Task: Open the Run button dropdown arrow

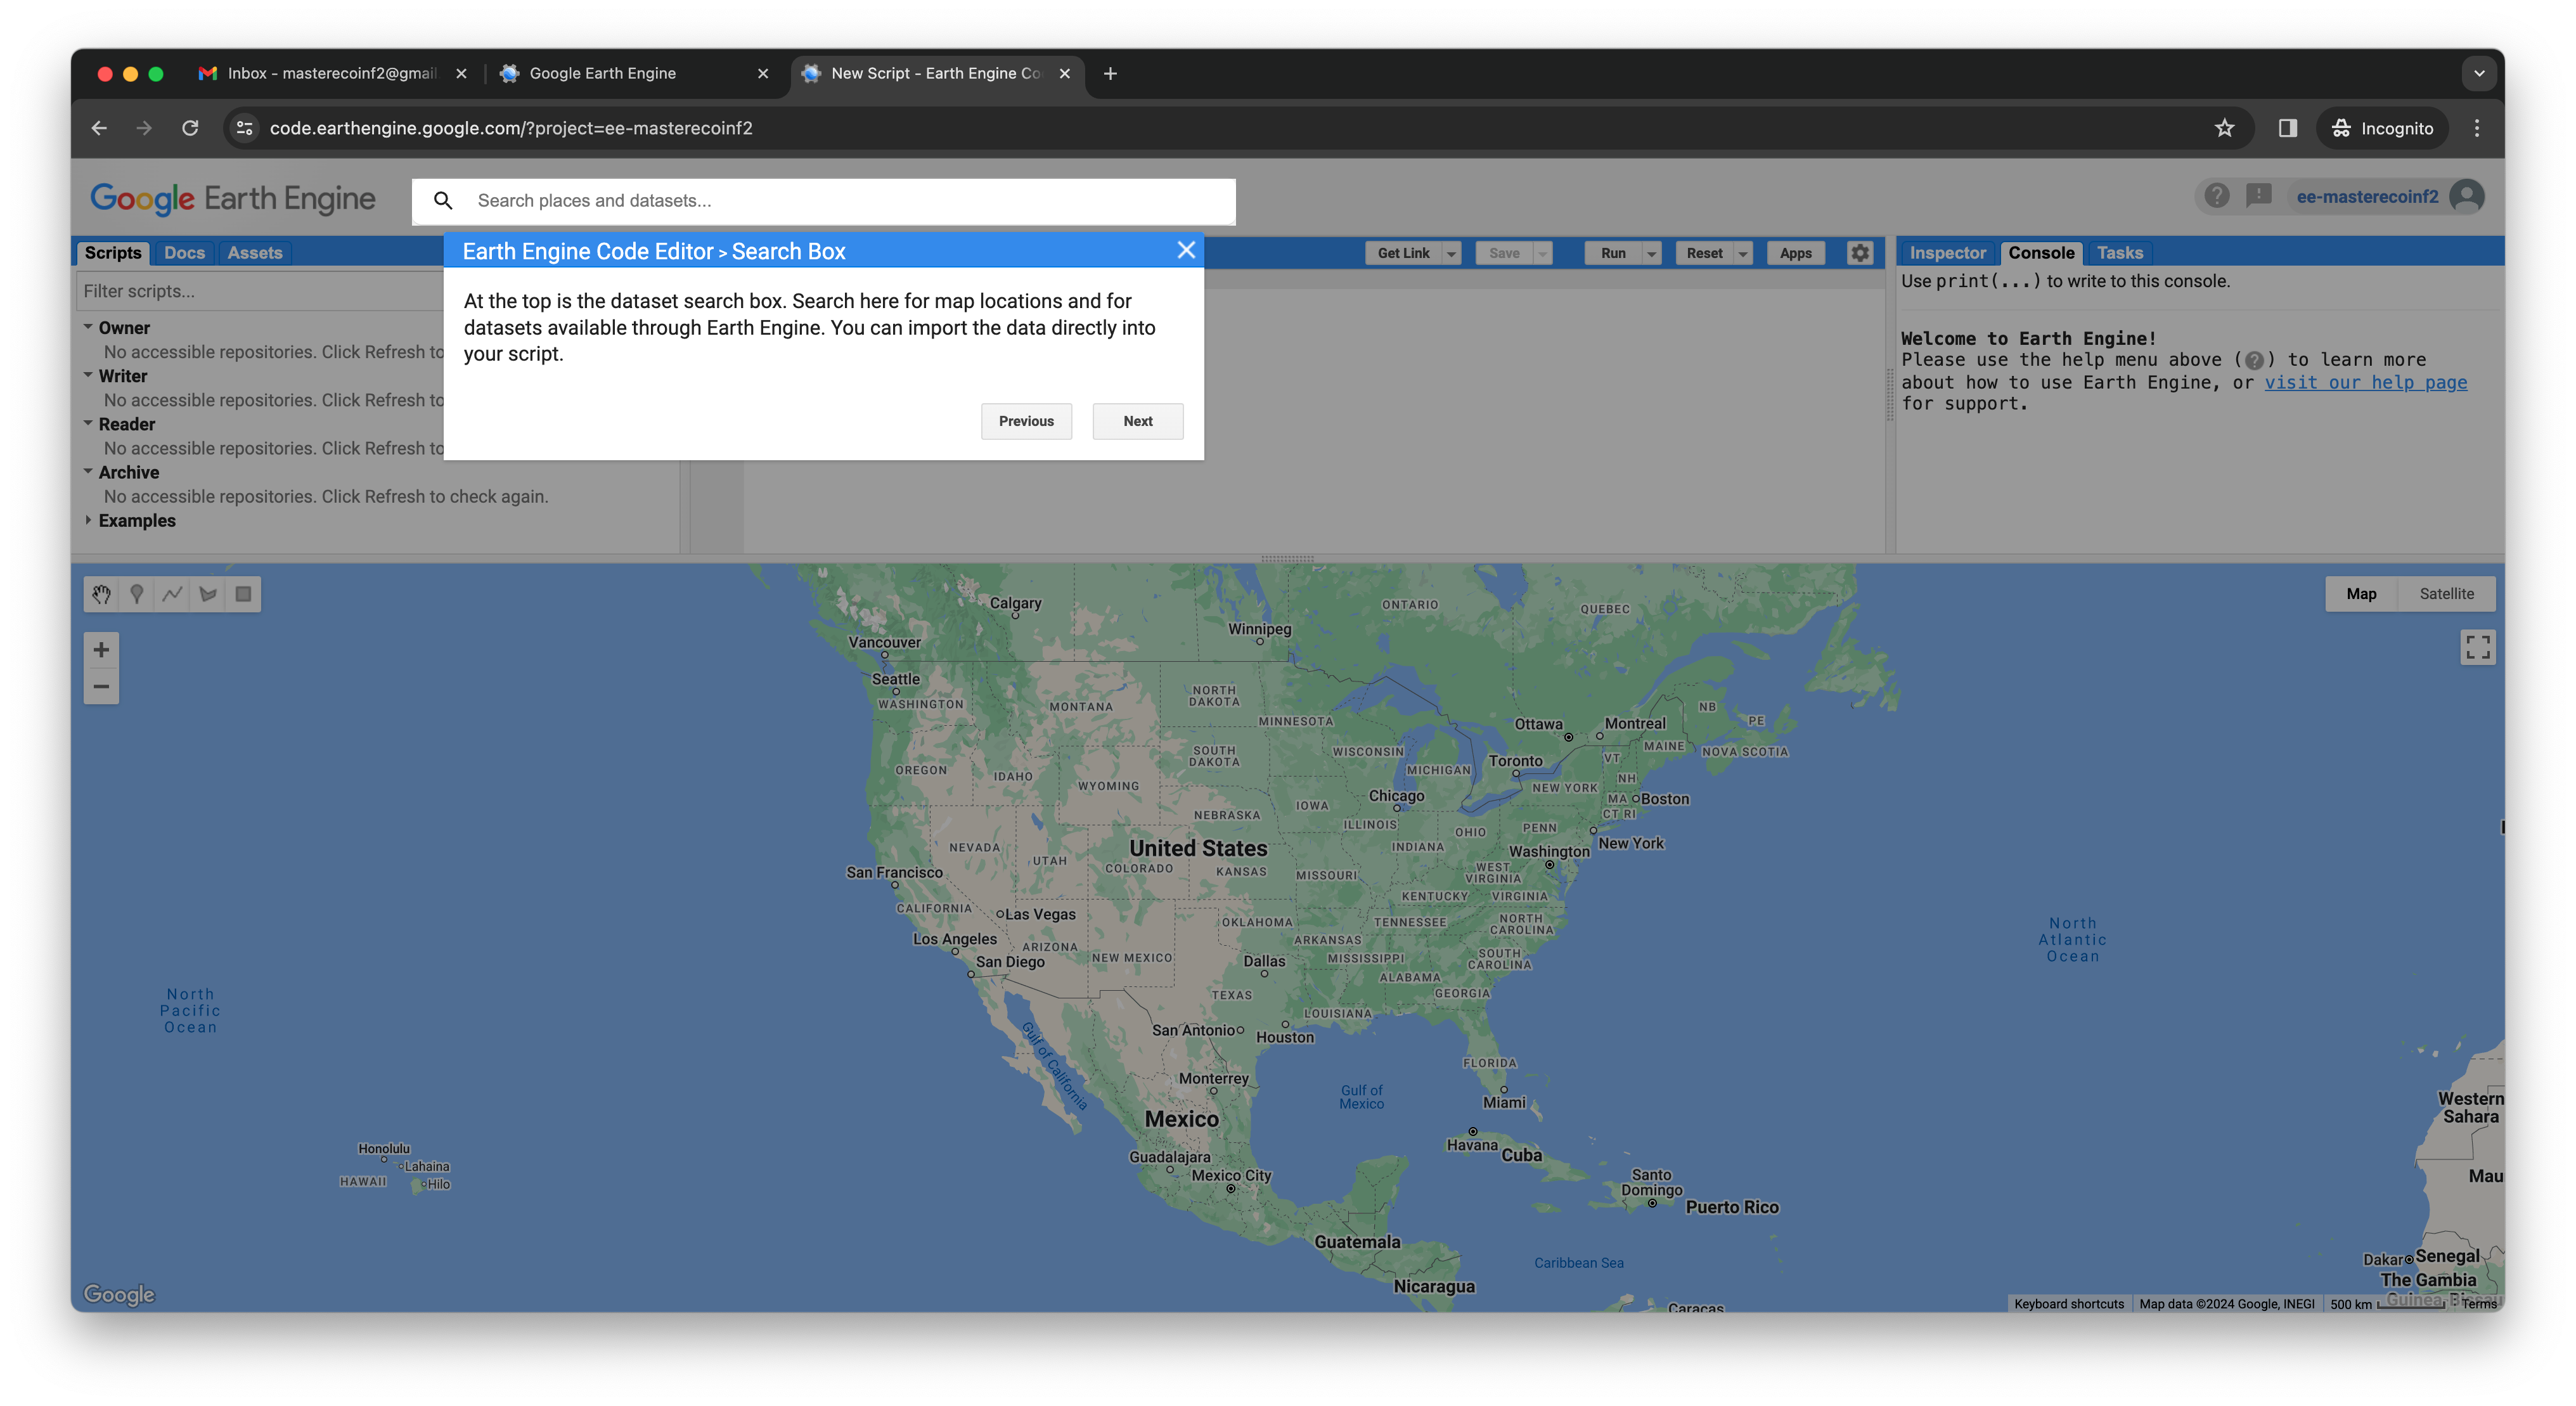Action: click(1652, 254)
